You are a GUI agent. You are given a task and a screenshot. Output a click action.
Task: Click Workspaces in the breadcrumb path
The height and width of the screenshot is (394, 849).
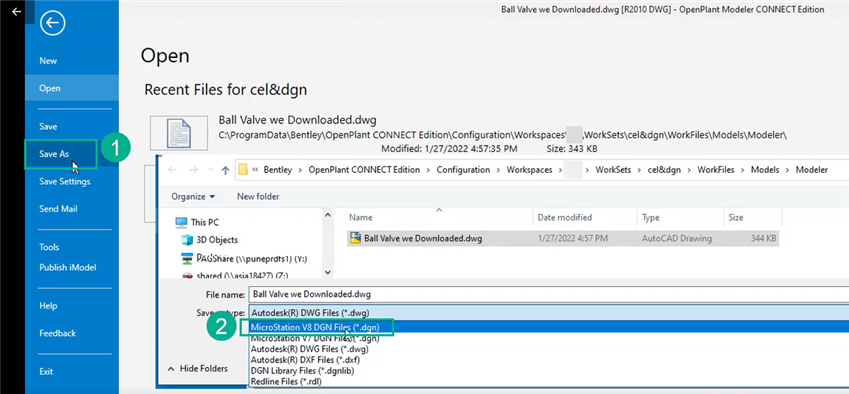(529, 170)
